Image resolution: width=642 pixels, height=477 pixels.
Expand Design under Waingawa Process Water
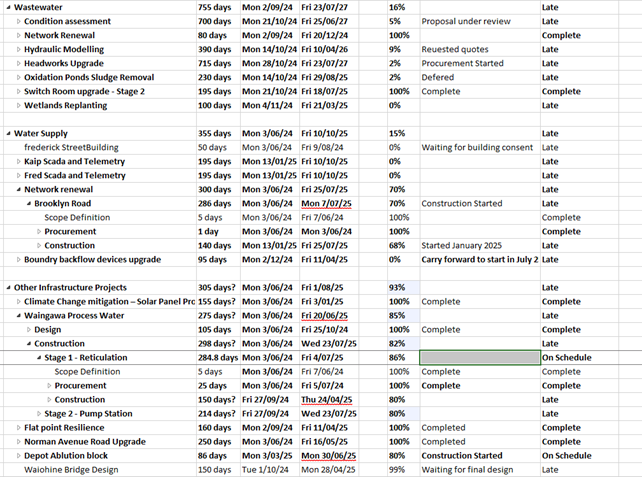(x=29, y=330)
